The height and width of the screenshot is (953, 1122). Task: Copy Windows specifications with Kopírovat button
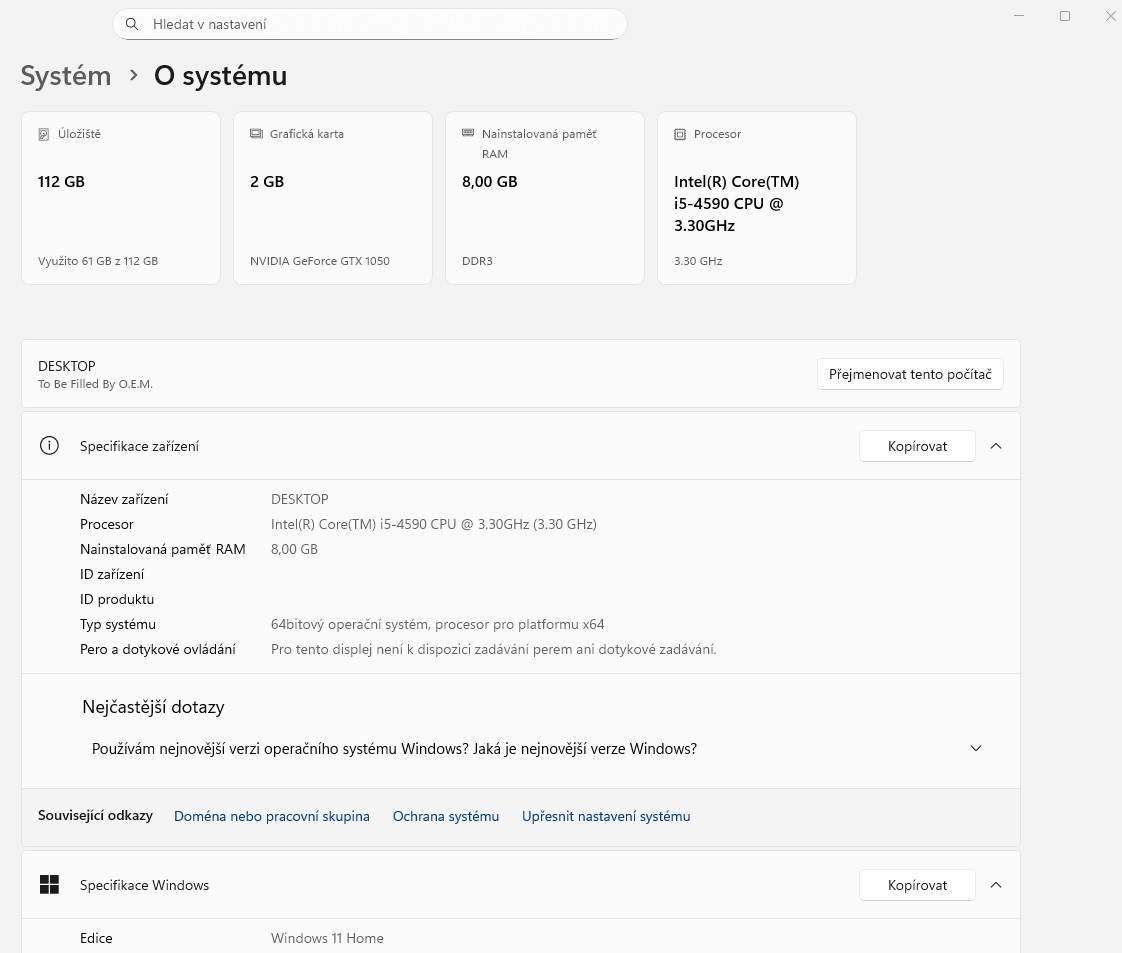917,885
